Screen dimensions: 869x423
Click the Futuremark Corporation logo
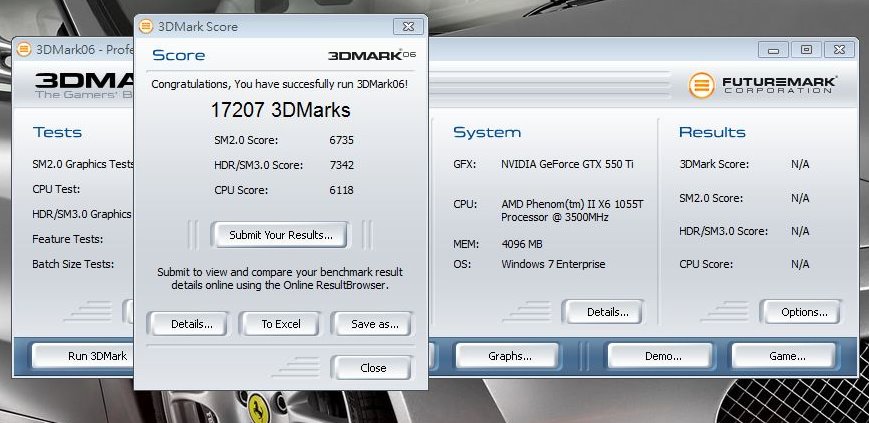point(763,85)
